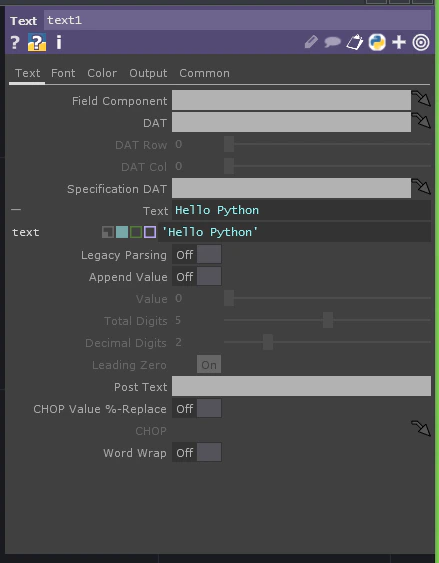The width and height of the screenshot is (439, 563).
Task: Open Python help icon
Action: [37, 42]
